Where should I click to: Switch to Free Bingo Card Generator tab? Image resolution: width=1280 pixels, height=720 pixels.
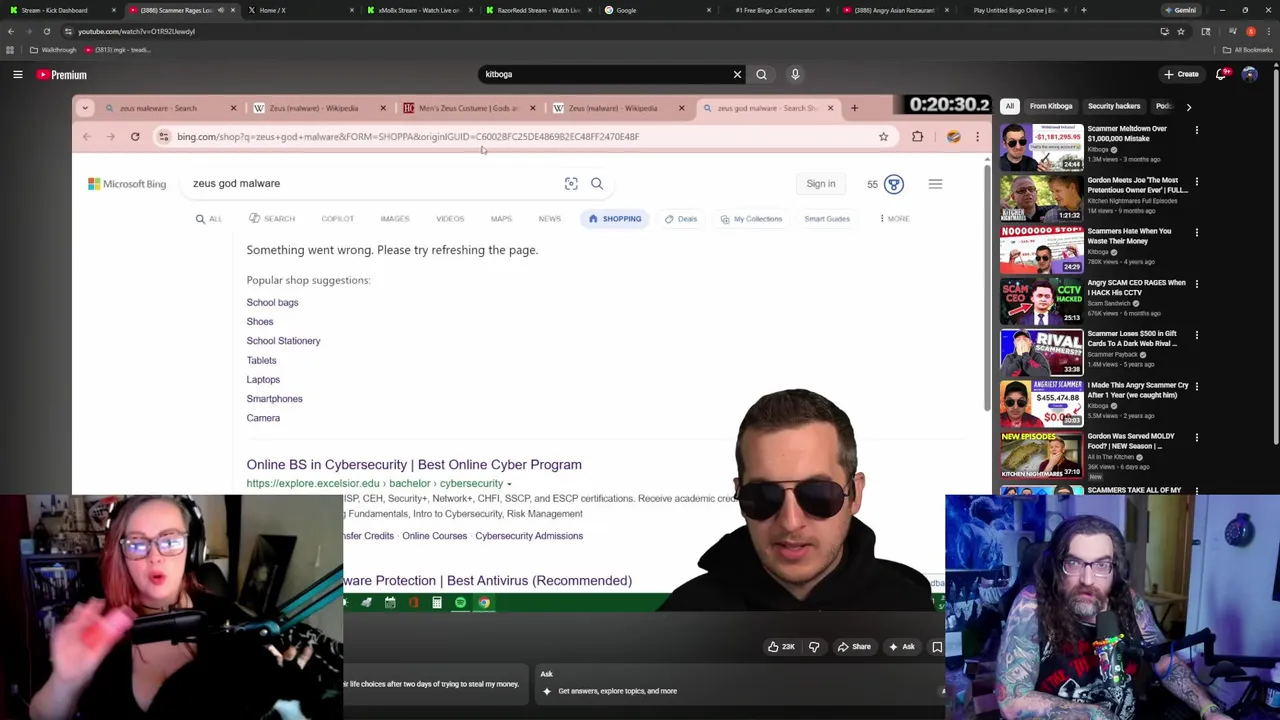click(x=775, y=10)
